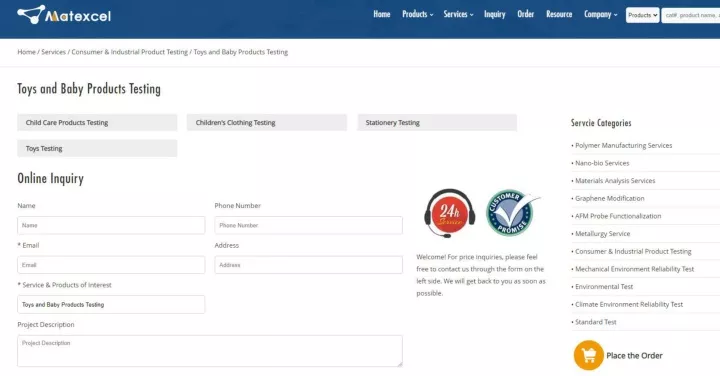Focus the Address input field
The image size is (720, 376).
point(309,265)
